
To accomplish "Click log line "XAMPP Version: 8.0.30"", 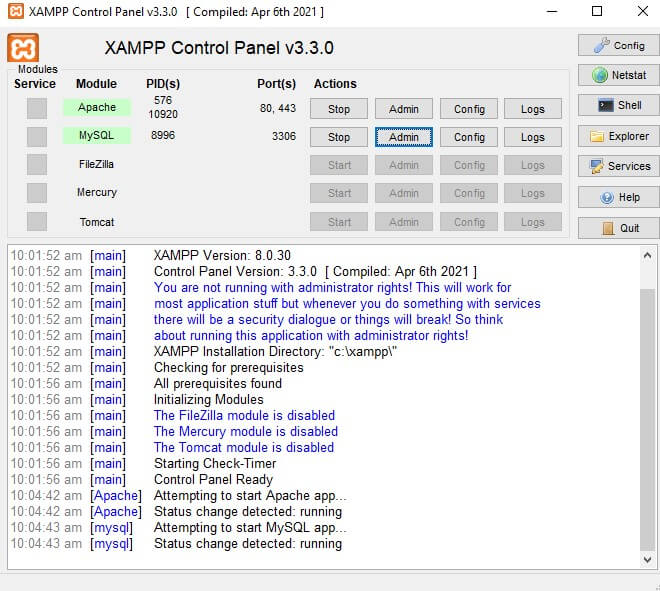I will (222, 256).
